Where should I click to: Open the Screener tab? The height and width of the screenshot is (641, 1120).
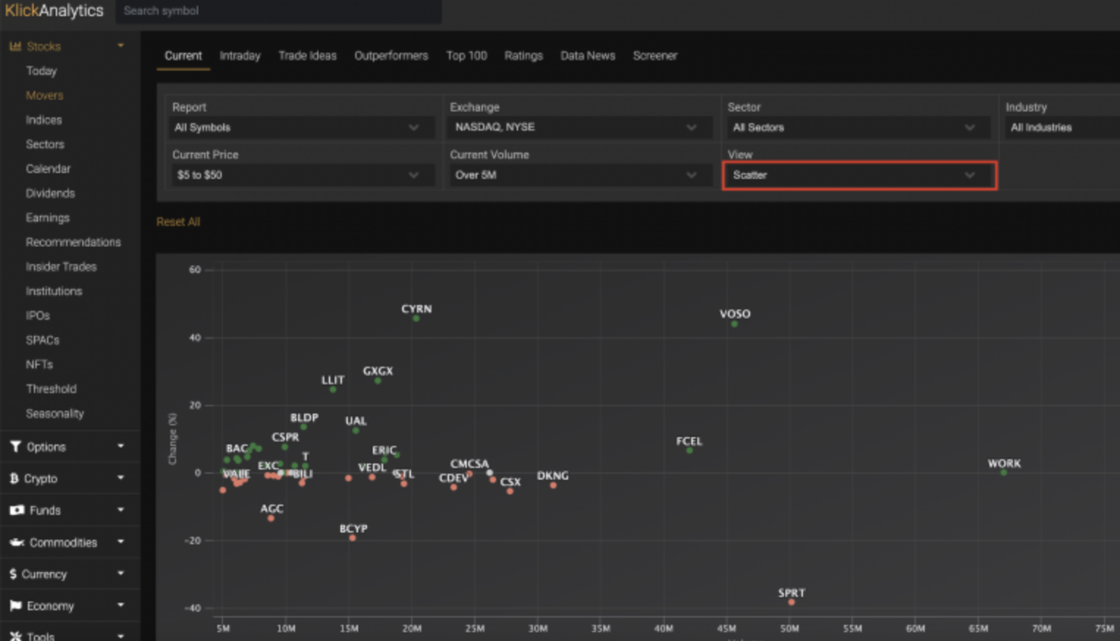[654, 56]
